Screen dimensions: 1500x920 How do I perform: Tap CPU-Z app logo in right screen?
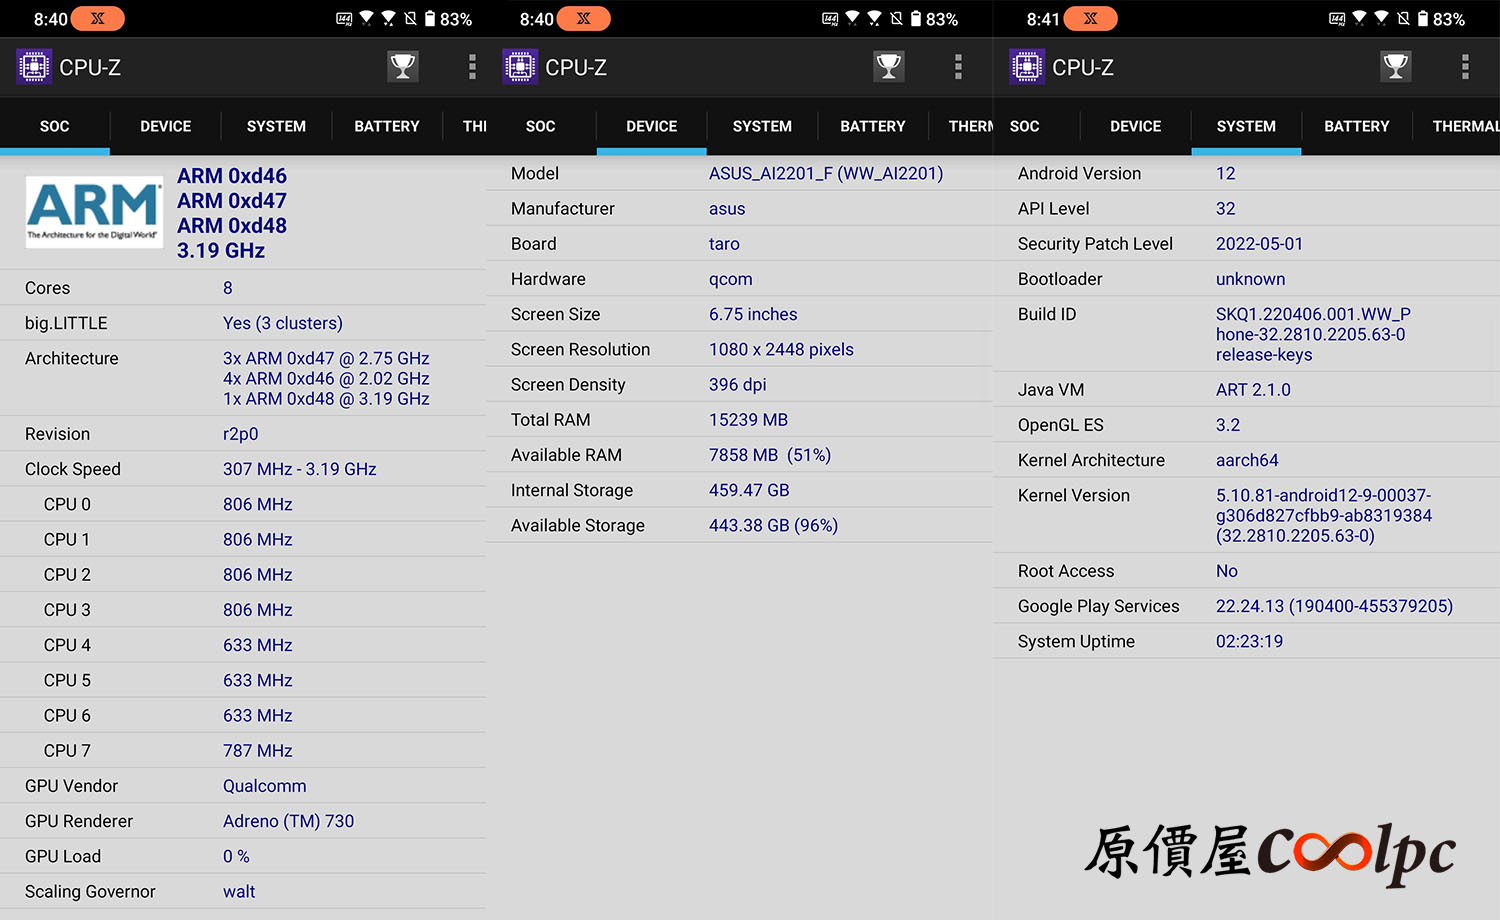point(1027,67)
